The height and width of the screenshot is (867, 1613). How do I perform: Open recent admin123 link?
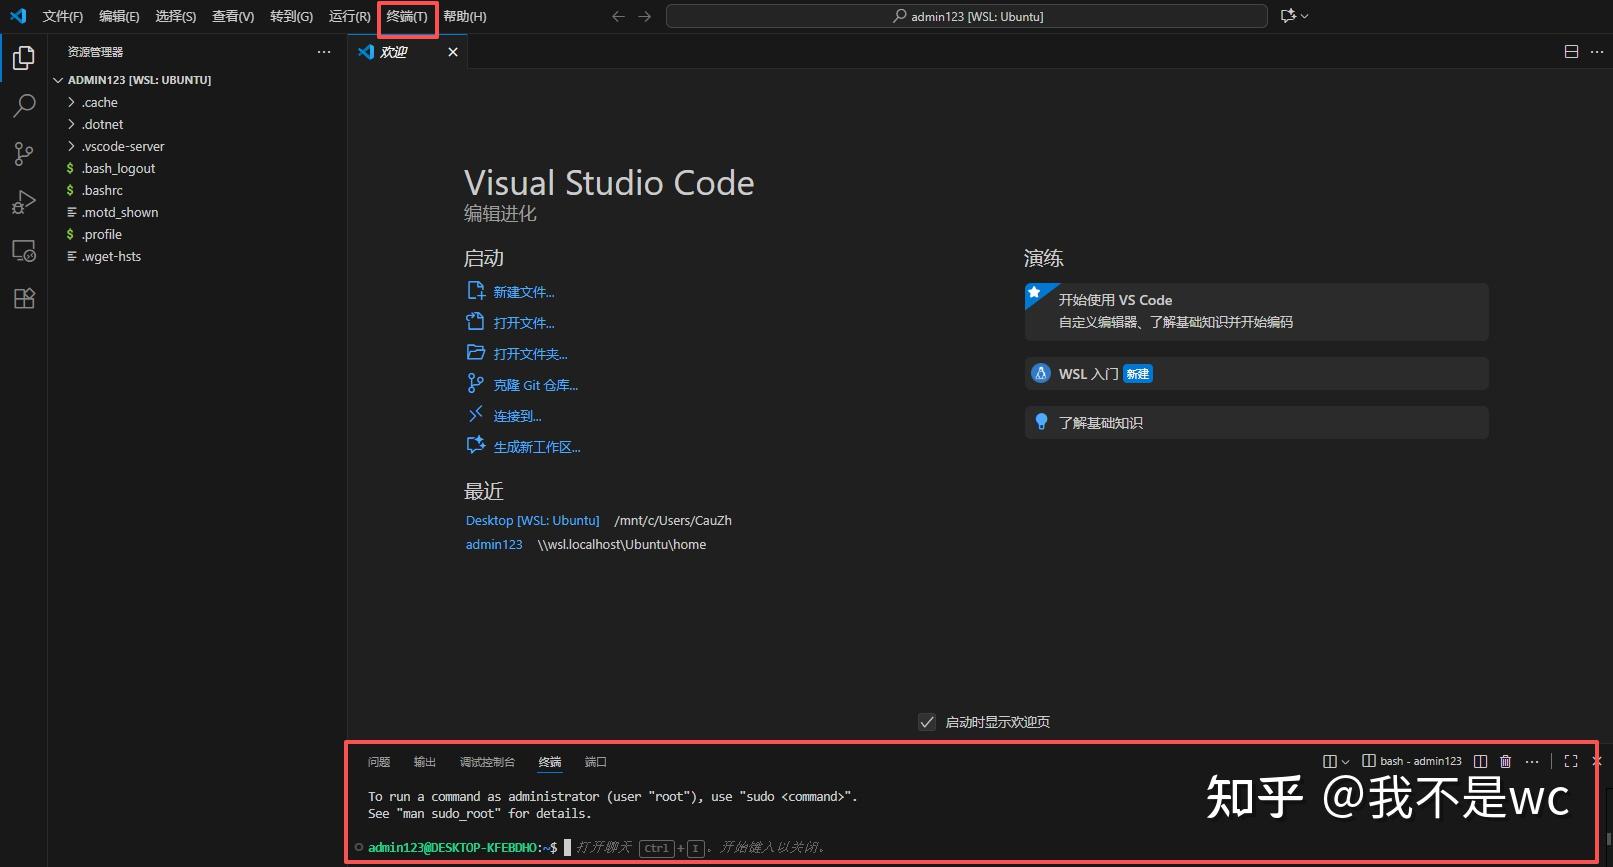tap(494, 544)
